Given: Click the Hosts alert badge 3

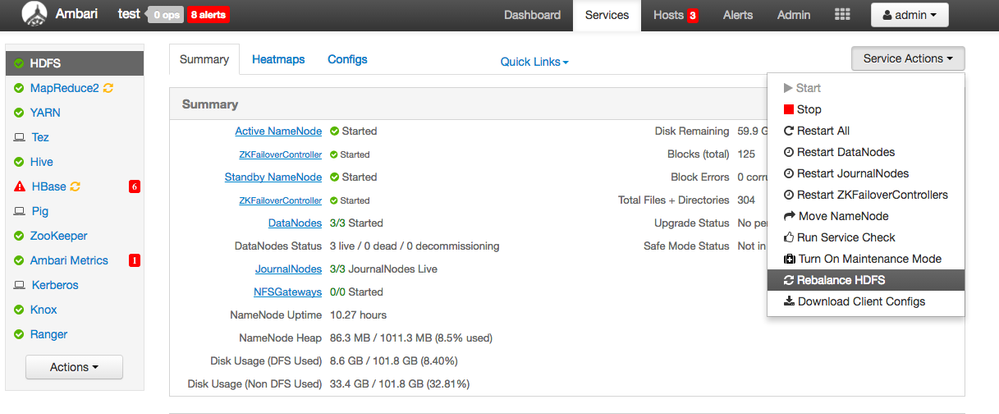Looking at the screenshot, I should click(692, 16).
